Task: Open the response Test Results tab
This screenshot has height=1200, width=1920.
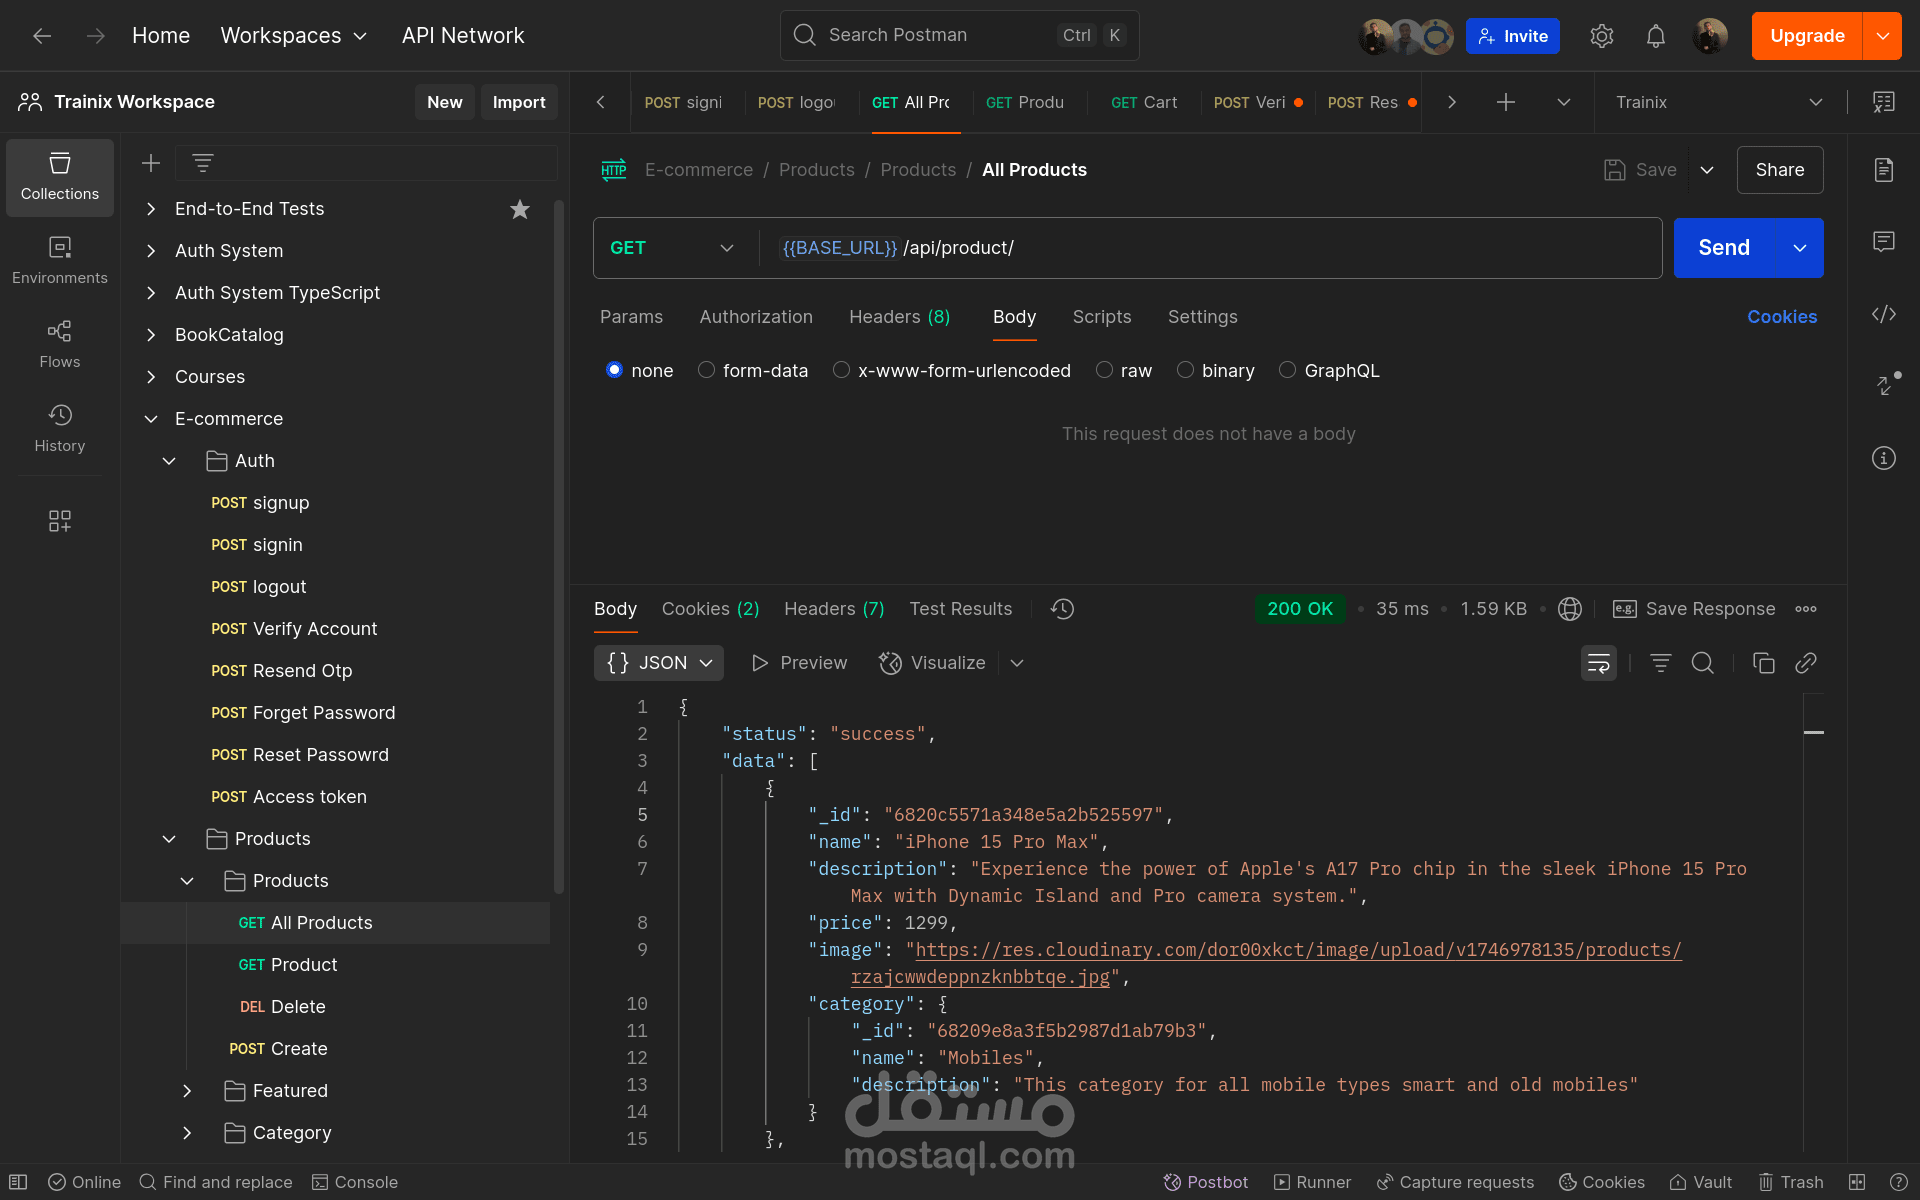Action: point(960,609)
